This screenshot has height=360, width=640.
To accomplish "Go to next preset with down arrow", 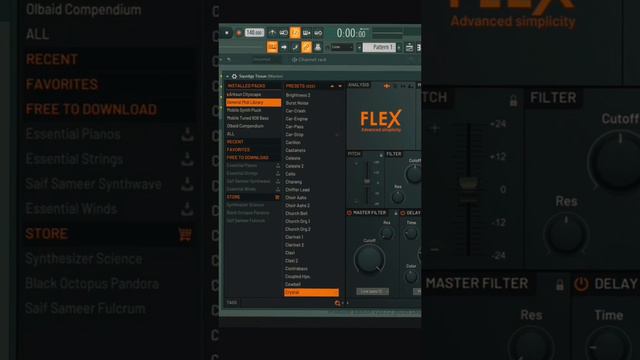I will (x=340, y=86).
